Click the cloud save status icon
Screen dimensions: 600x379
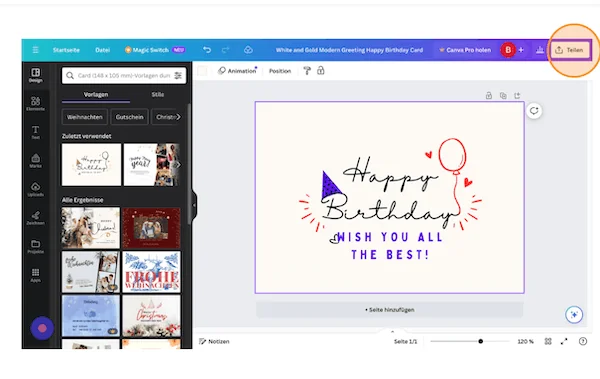point(248,50)
